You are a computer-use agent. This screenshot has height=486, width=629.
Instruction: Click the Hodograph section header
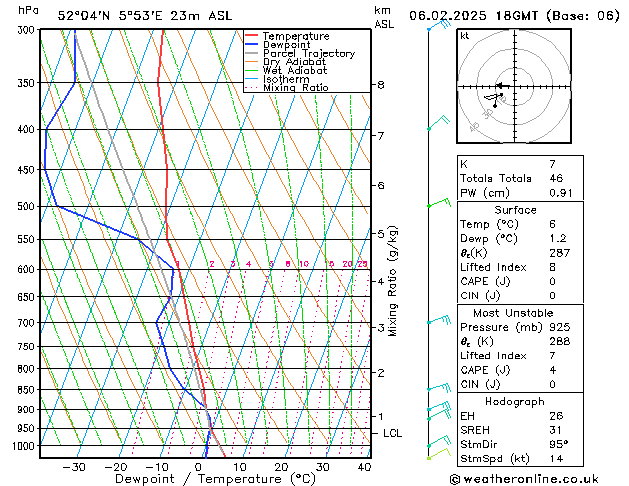pos(515,401)
